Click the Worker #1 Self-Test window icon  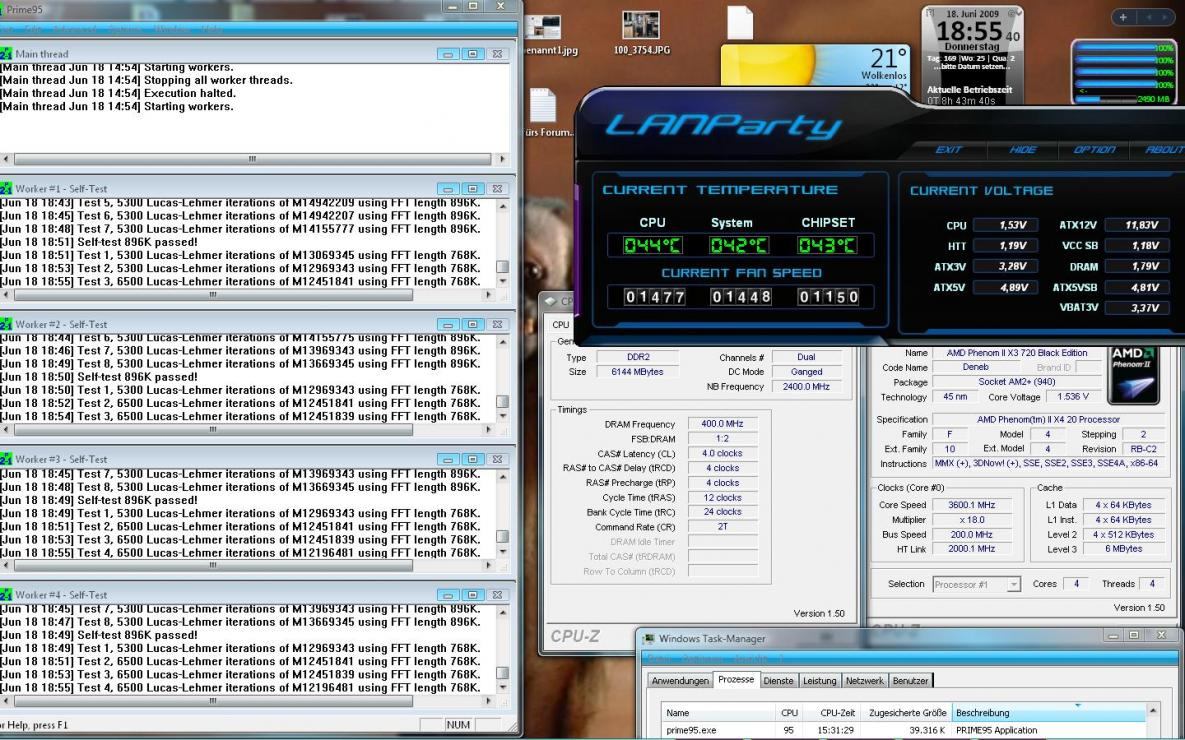[x=5, y=188]
